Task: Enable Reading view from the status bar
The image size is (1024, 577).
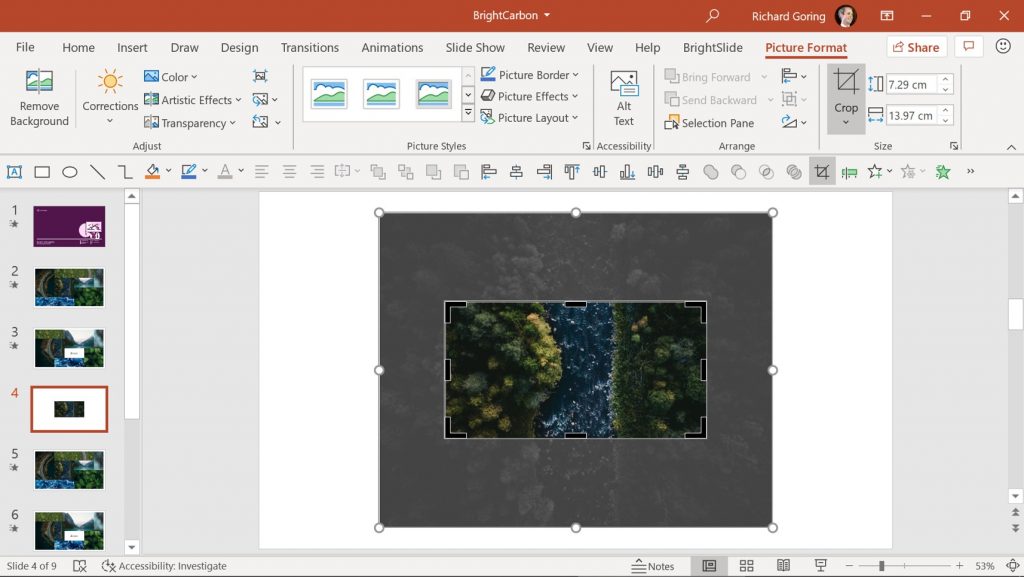Action: pyautogui.click(x=783, y=565)
